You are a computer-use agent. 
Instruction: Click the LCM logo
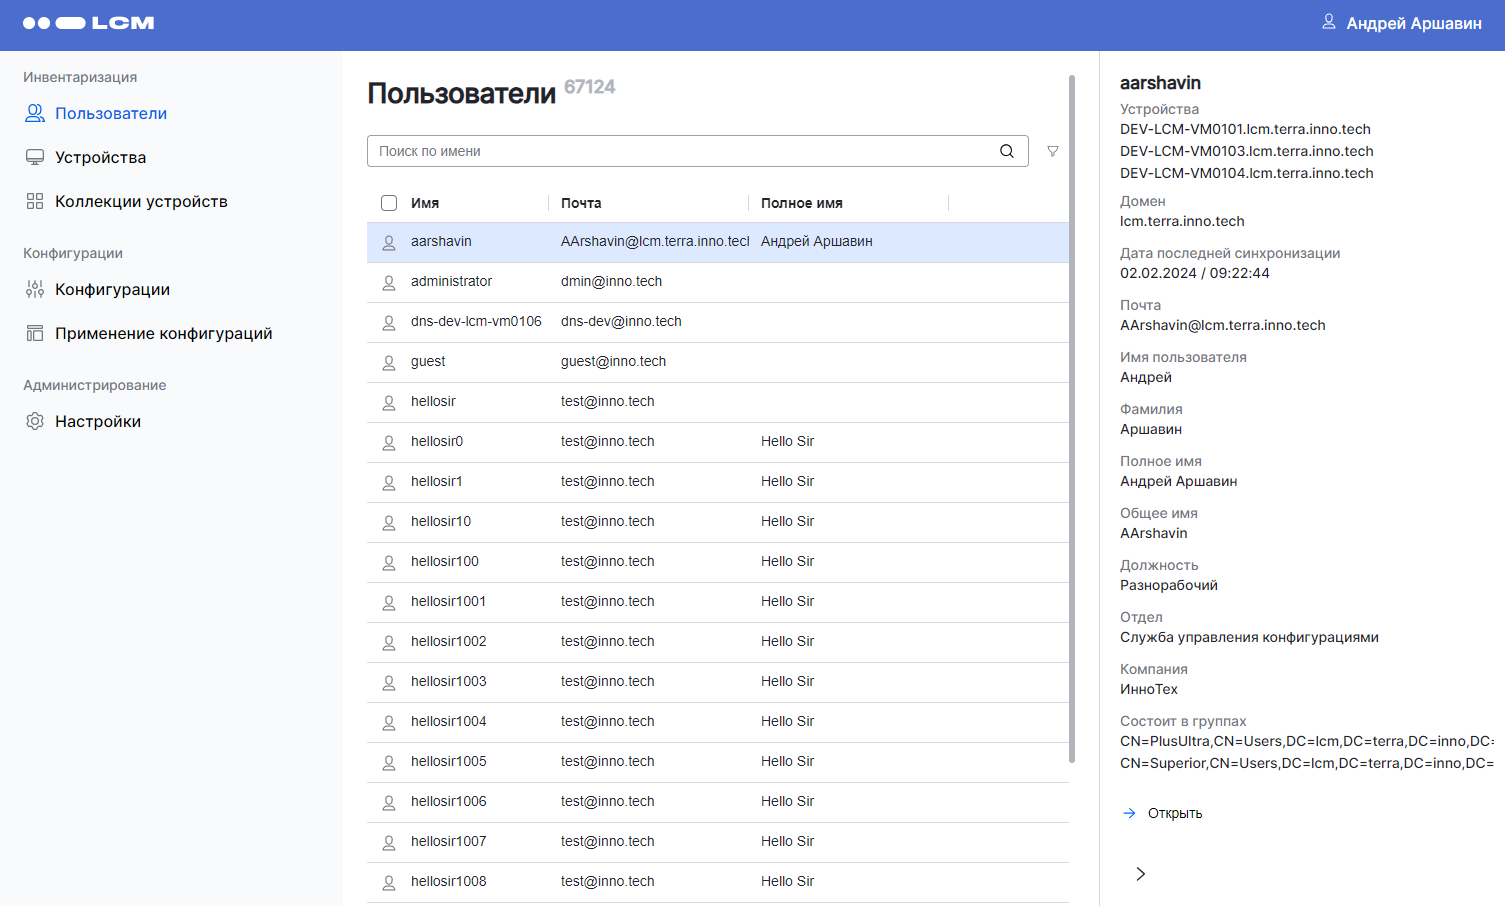88,23
